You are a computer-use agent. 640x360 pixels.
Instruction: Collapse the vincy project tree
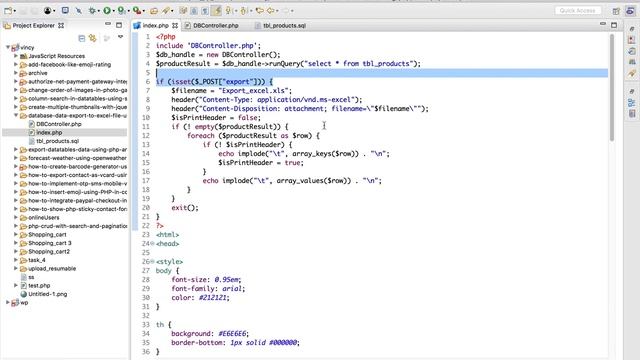pos(8,47)
